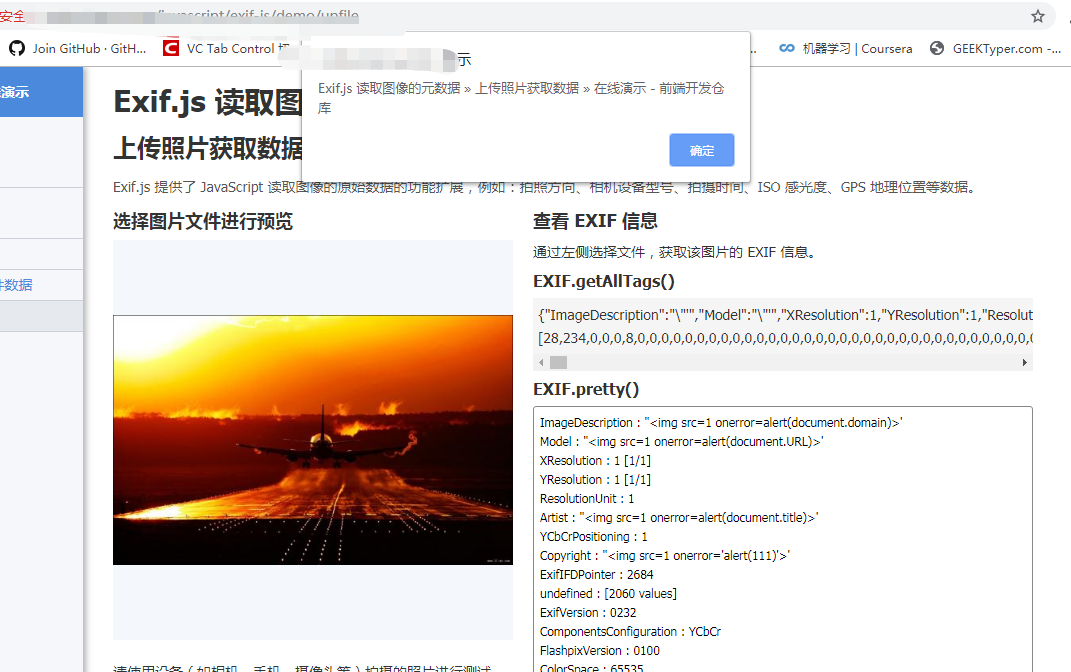Click the 'ComponentsConfiguration : YCbCr' line
This screenshot has height=672, width=1071.
630,632
